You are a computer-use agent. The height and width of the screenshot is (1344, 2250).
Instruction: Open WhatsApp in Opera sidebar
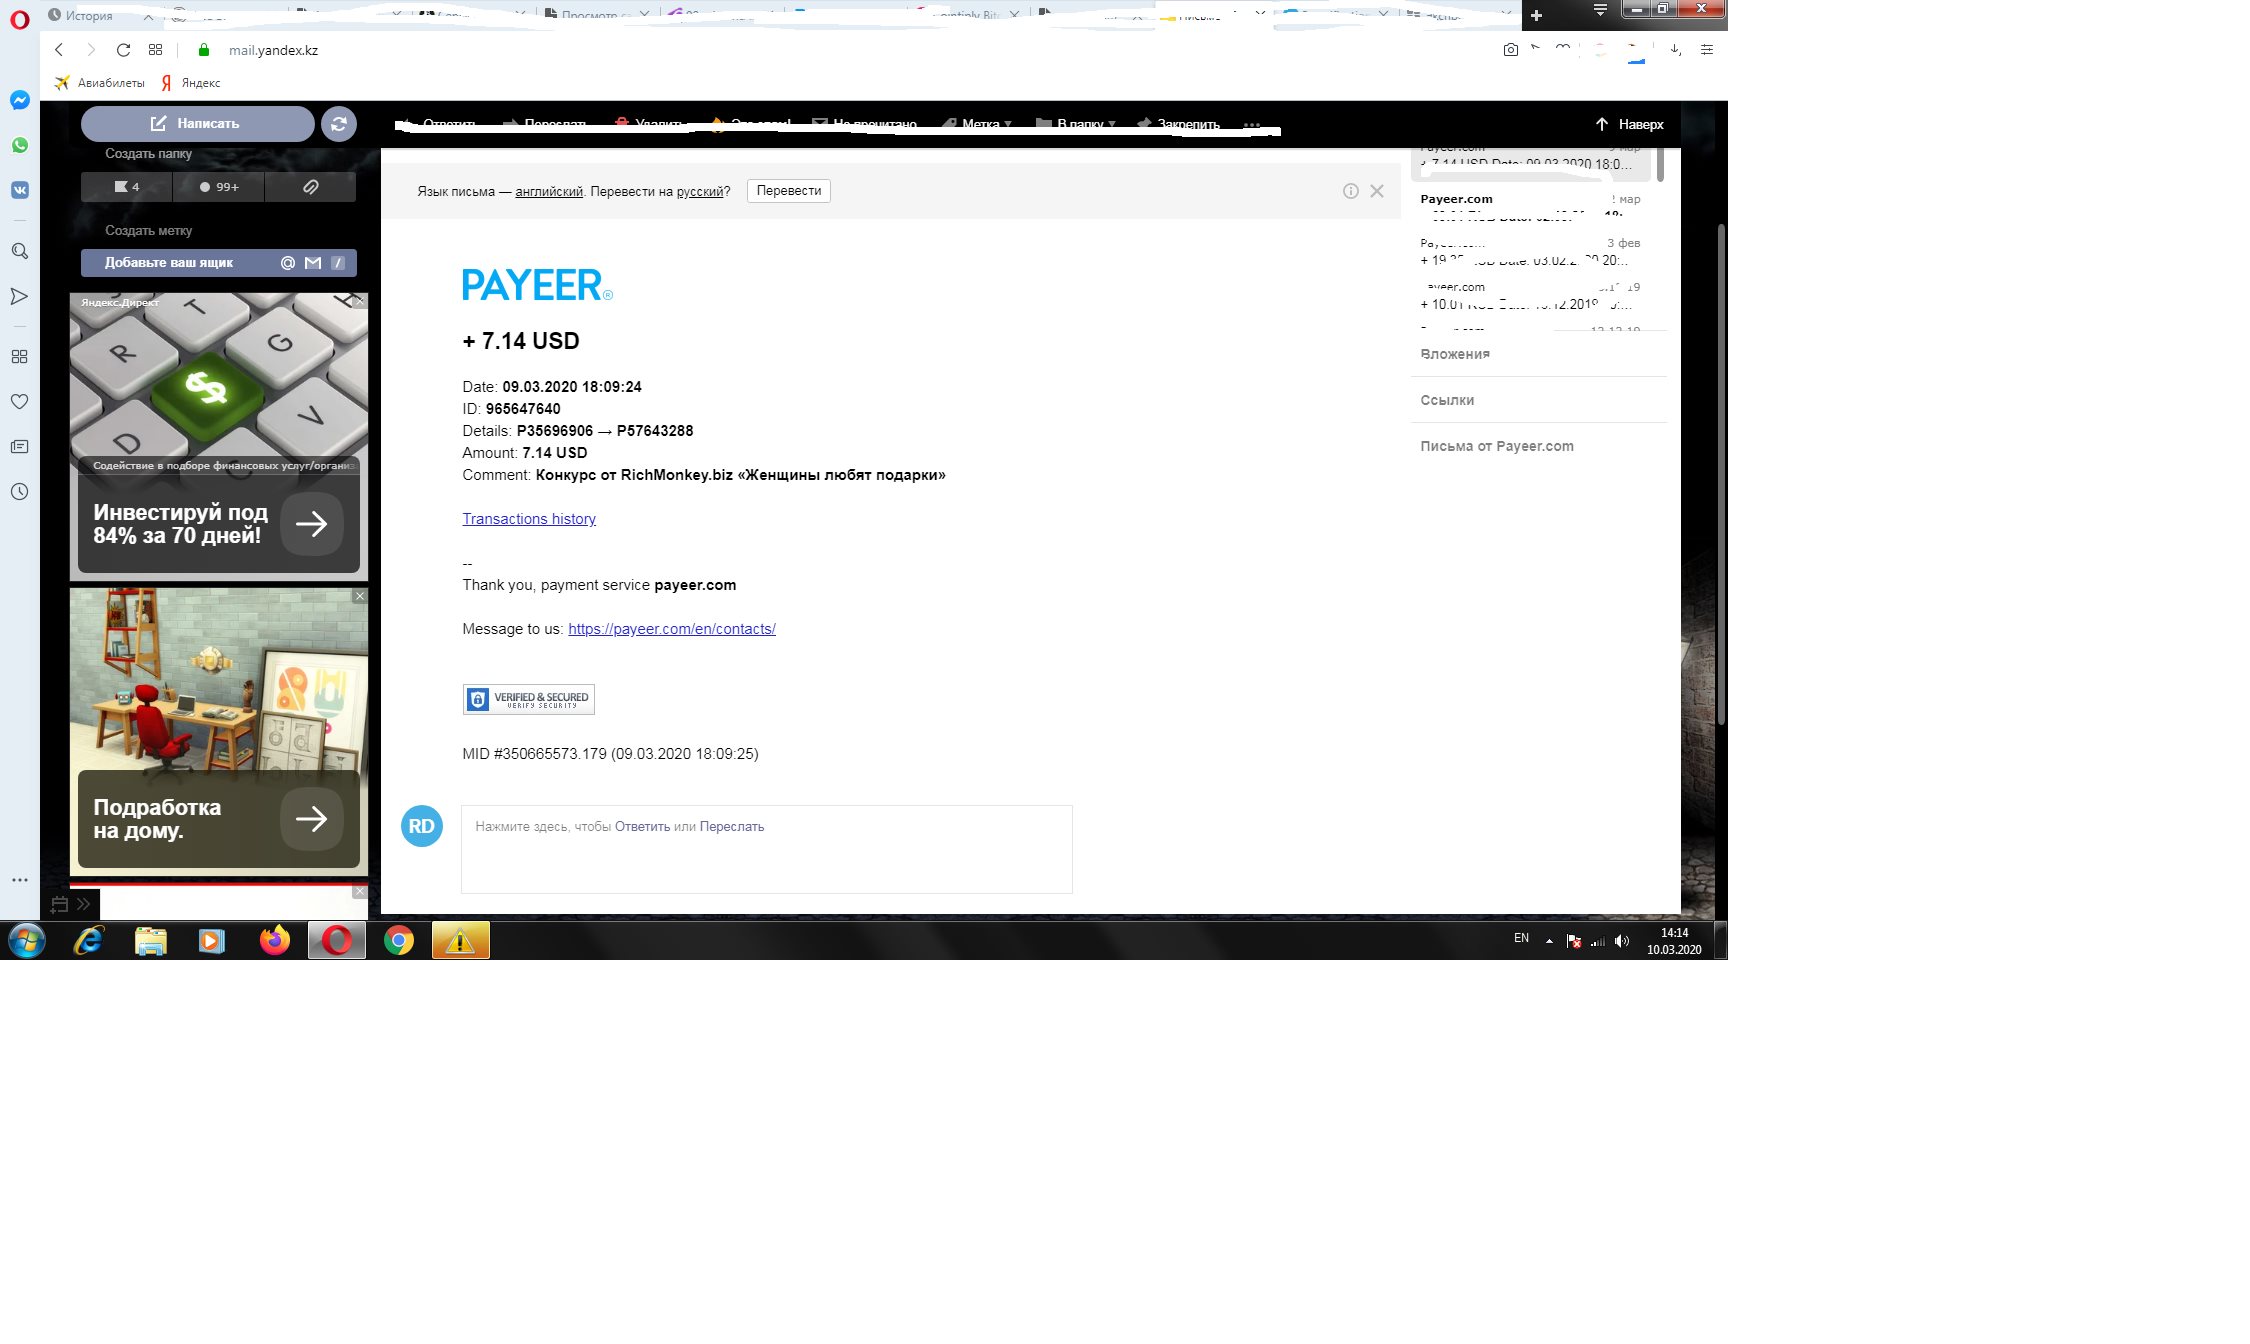click(20, 145)
